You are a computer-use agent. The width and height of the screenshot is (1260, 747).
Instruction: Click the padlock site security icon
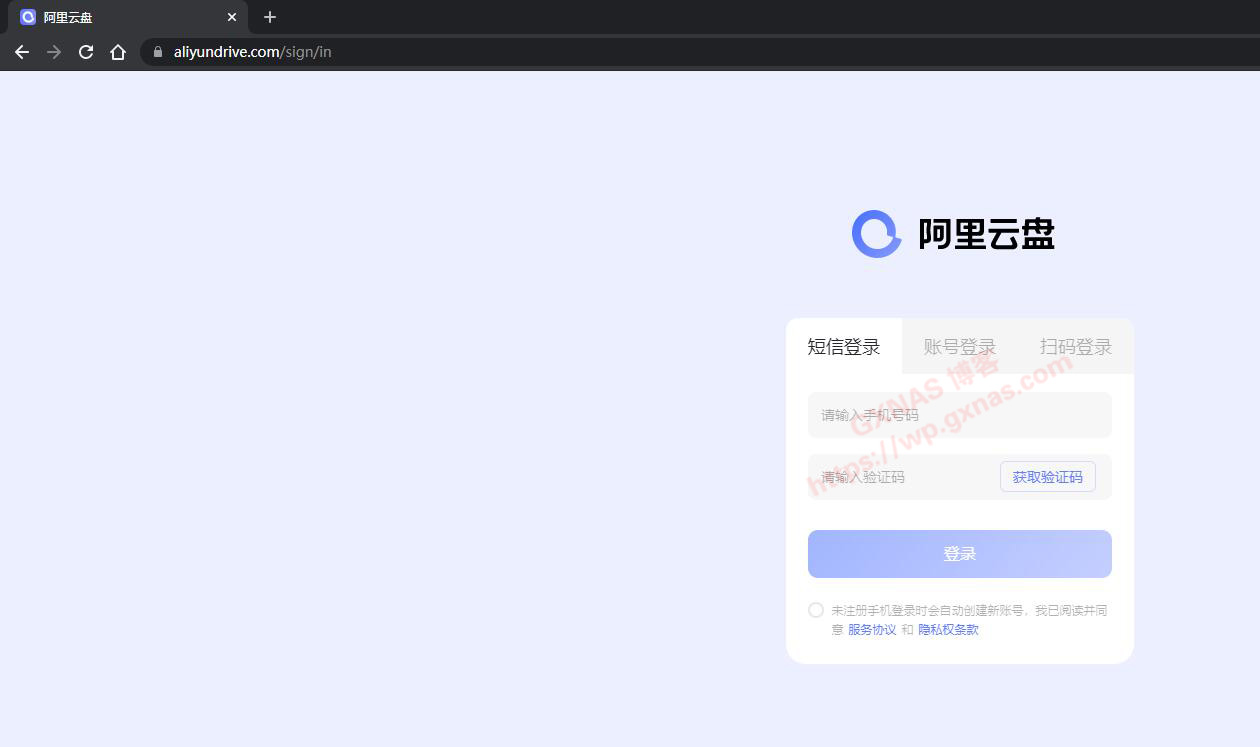[158, 52]
